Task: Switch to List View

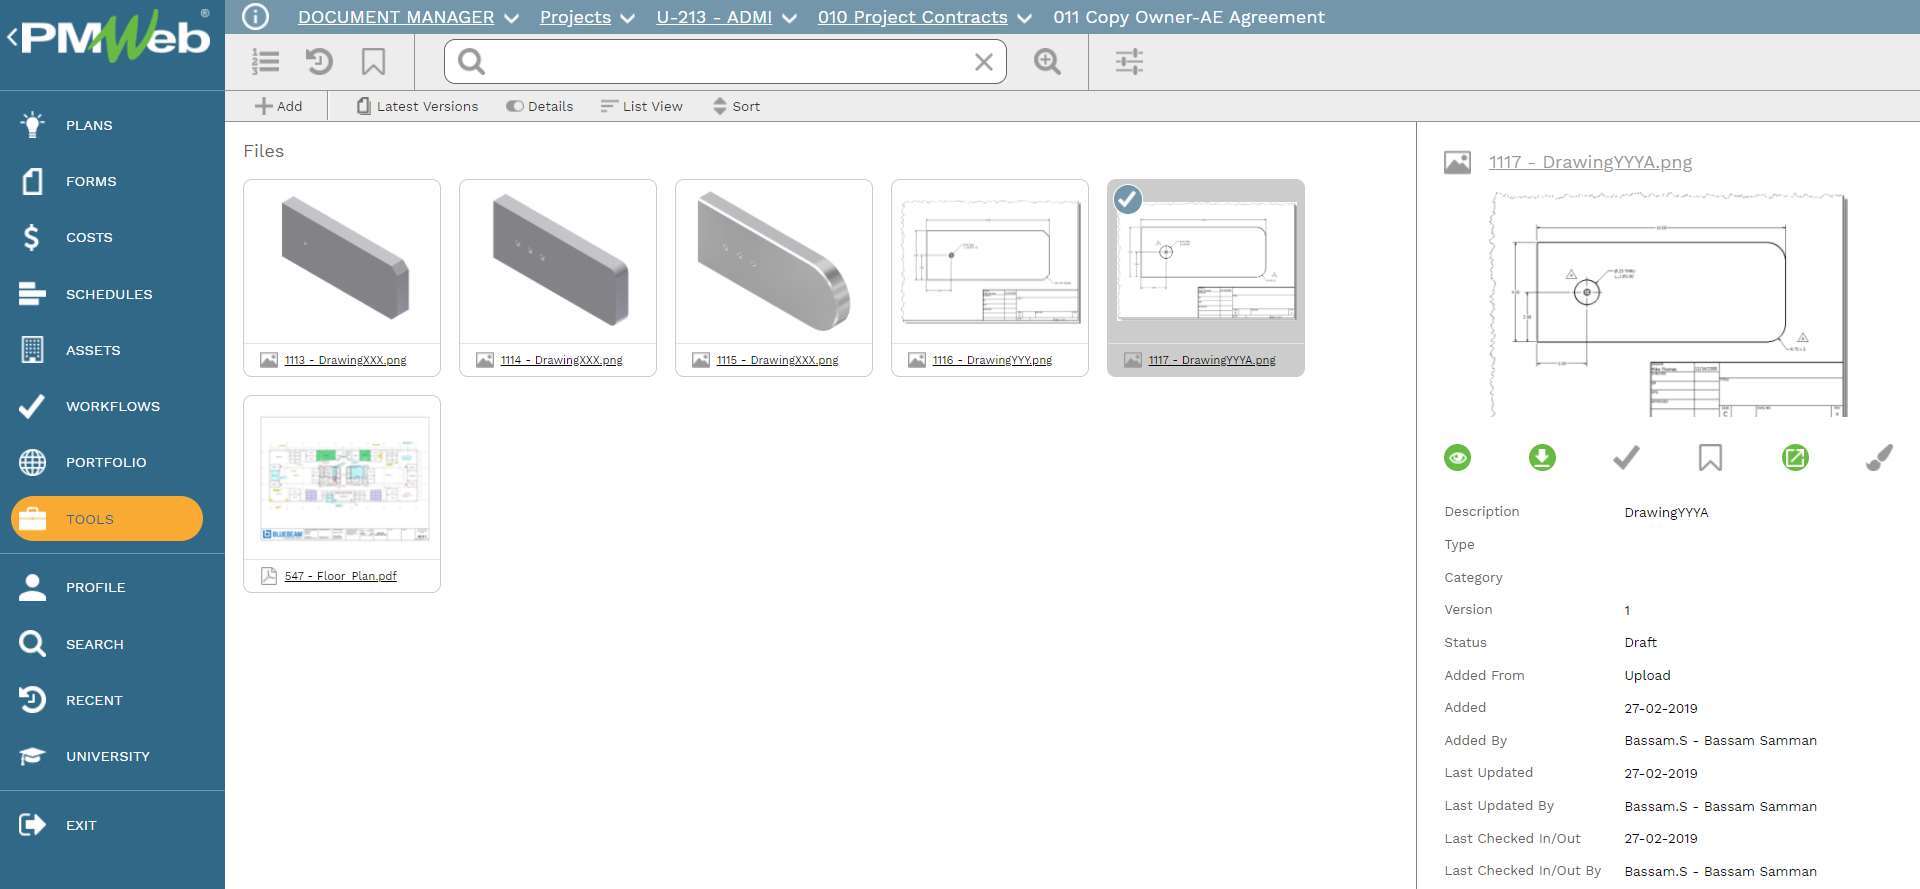Action: coord(641,106)
